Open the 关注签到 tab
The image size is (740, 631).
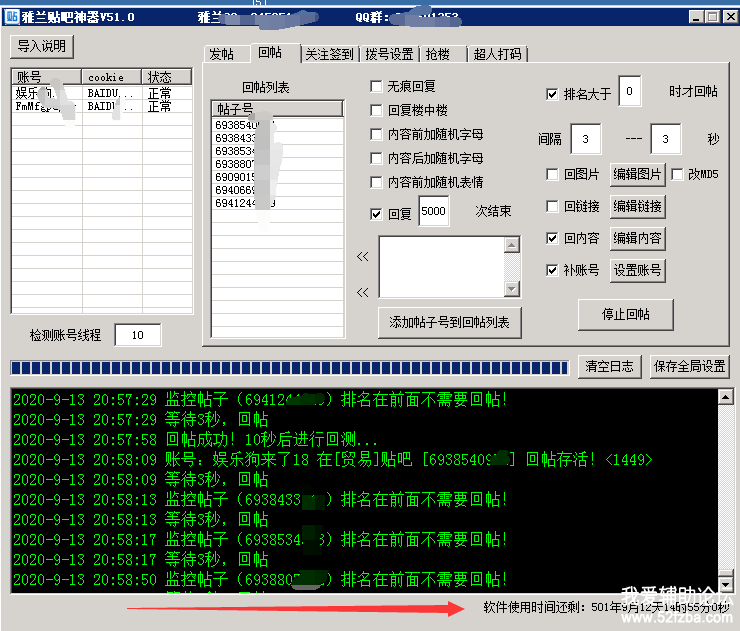pyautogui.click(x=329, y=54)
